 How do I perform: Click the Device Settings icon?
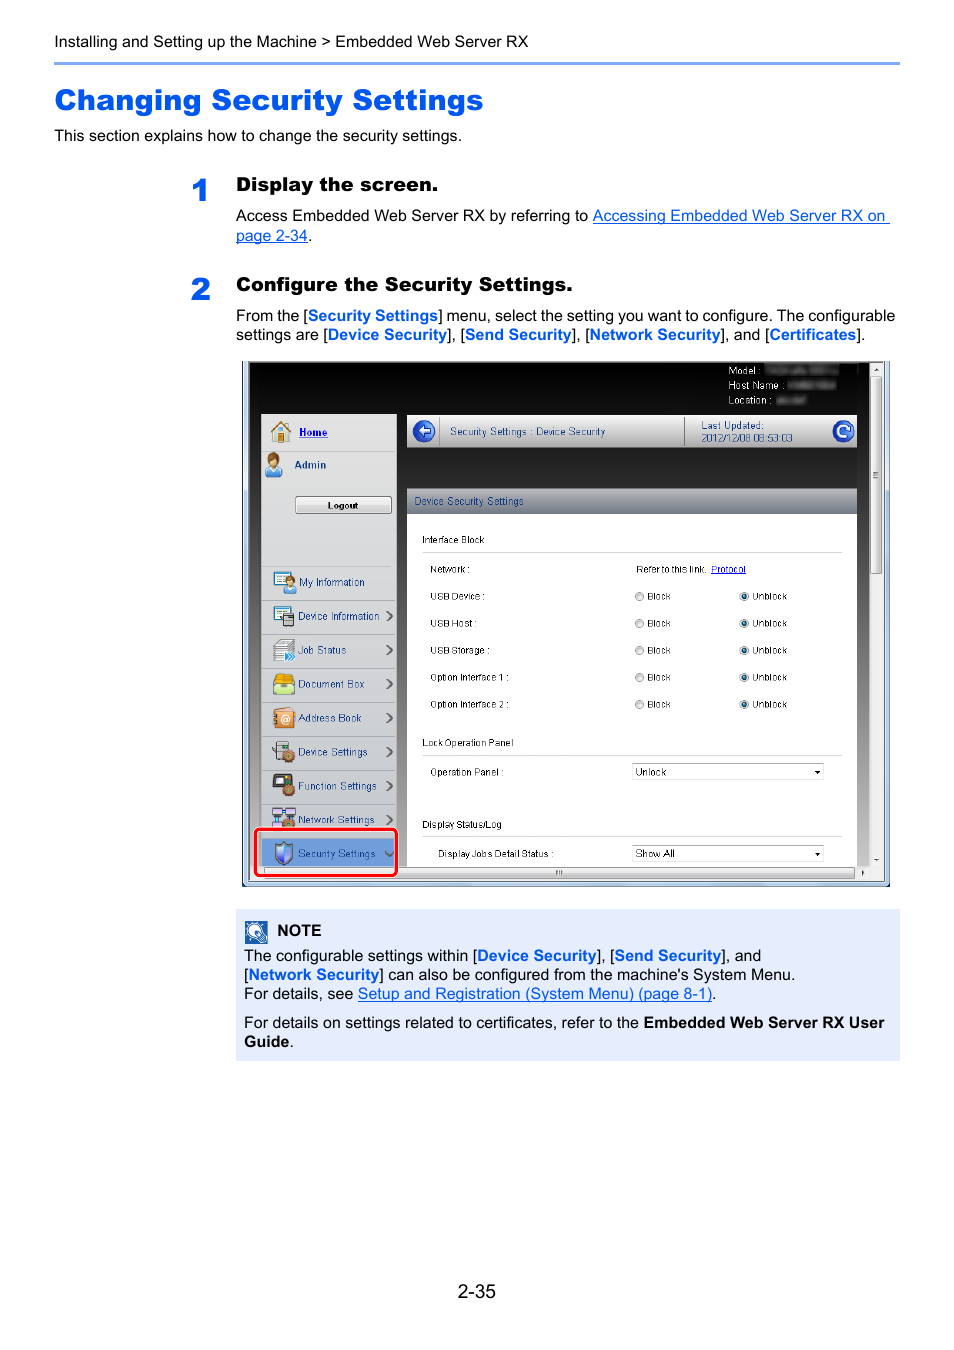click(x=284, y=751)
